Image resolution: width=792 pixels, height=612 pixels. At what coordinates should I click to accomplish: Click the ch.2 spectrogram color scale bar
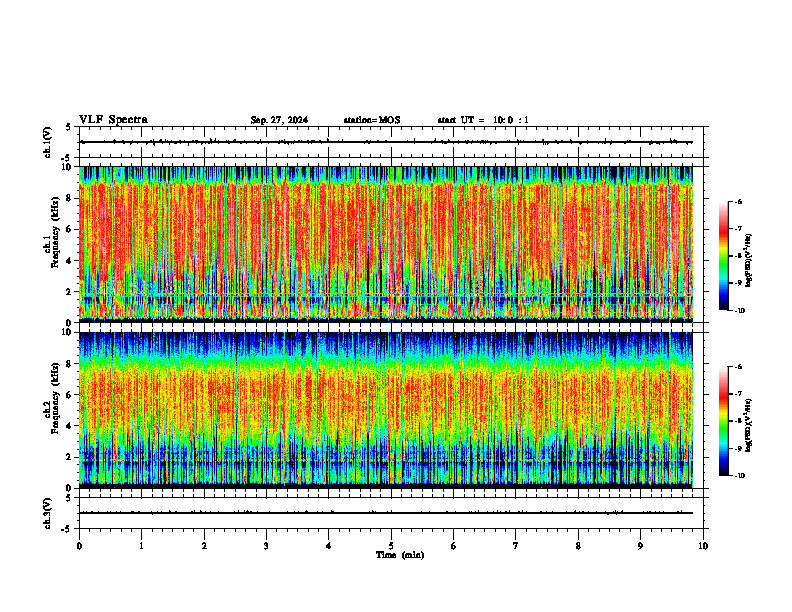pos(724,421)
